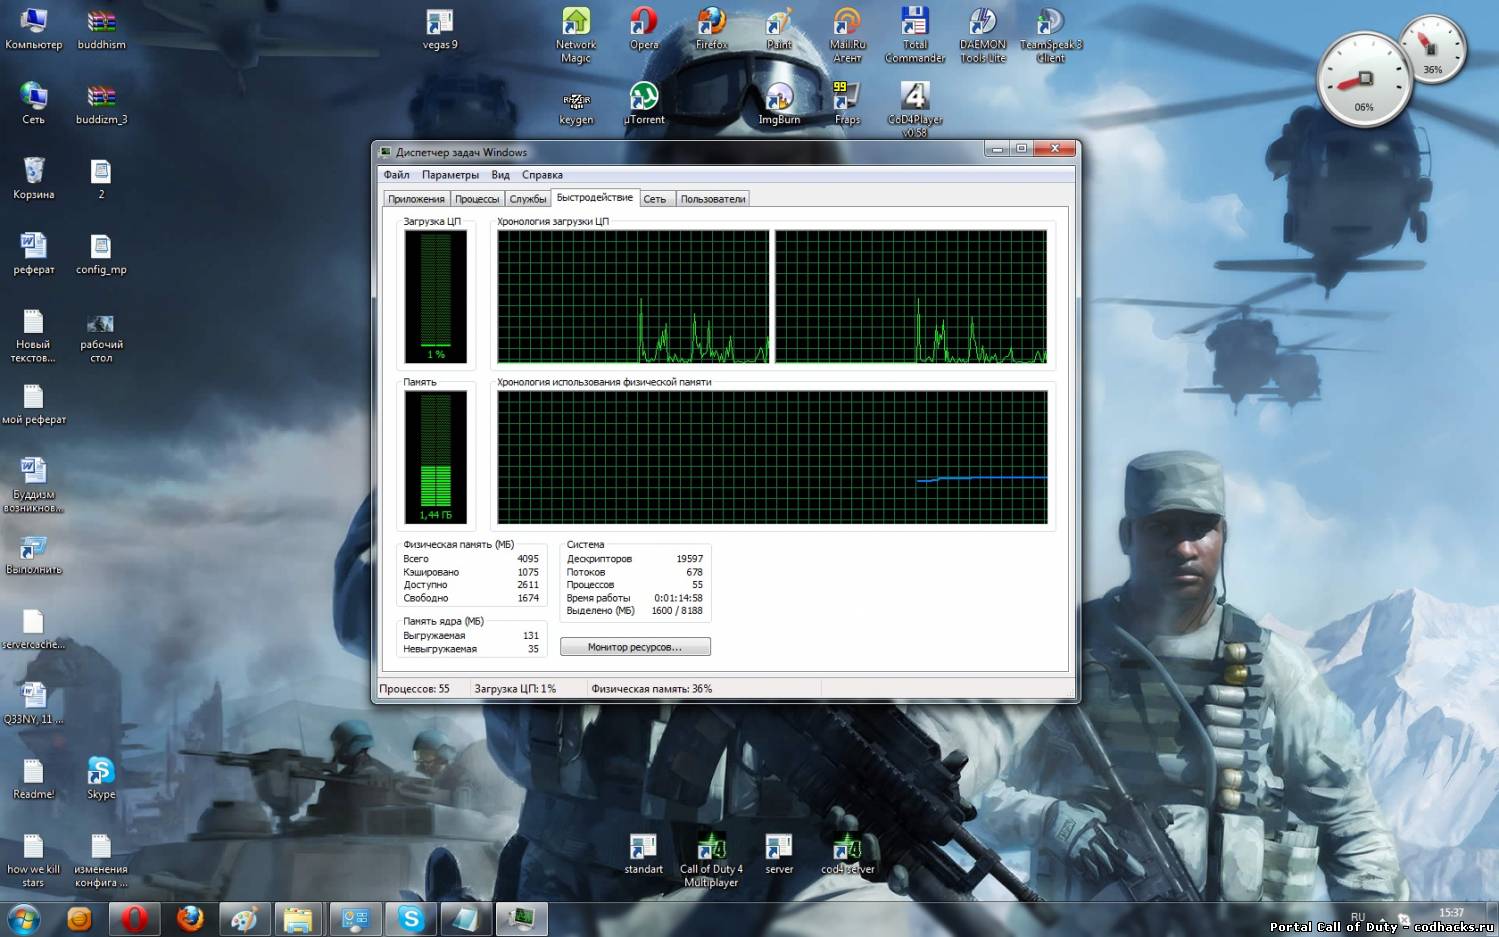Switch to the Сеть tab
The image size is (1499, 937).
(x=655, y=199)
